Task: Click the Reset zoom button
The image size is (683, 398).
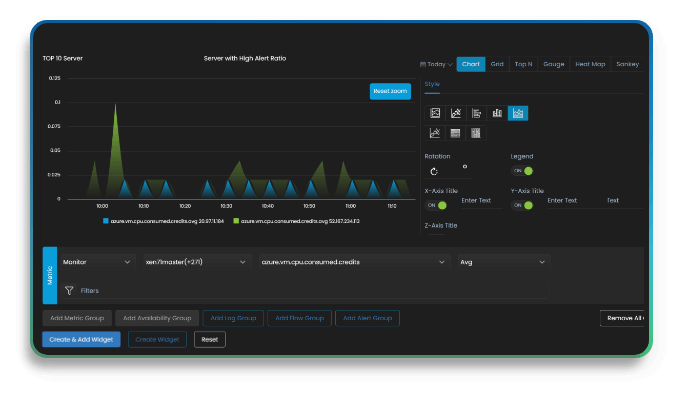Action: point(390,91)
